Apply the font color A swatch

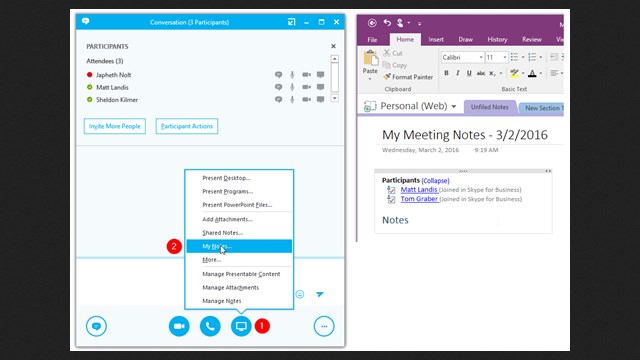coord(532,73)
